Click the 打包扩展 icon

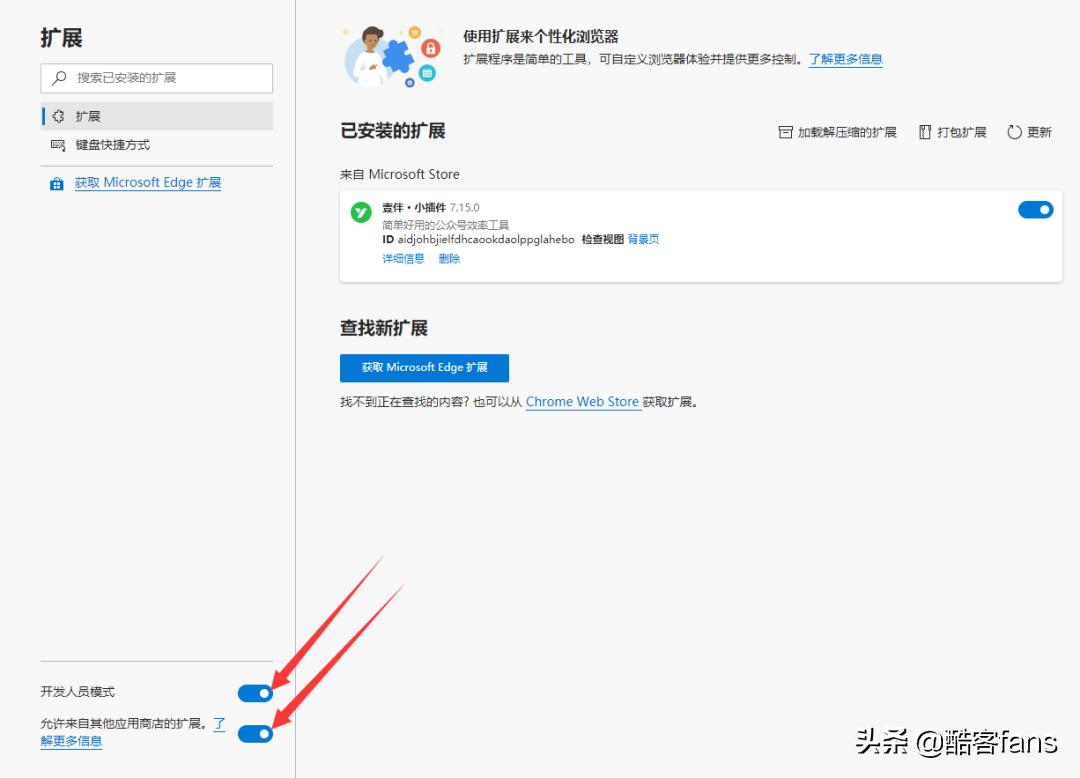click(923, 131)
